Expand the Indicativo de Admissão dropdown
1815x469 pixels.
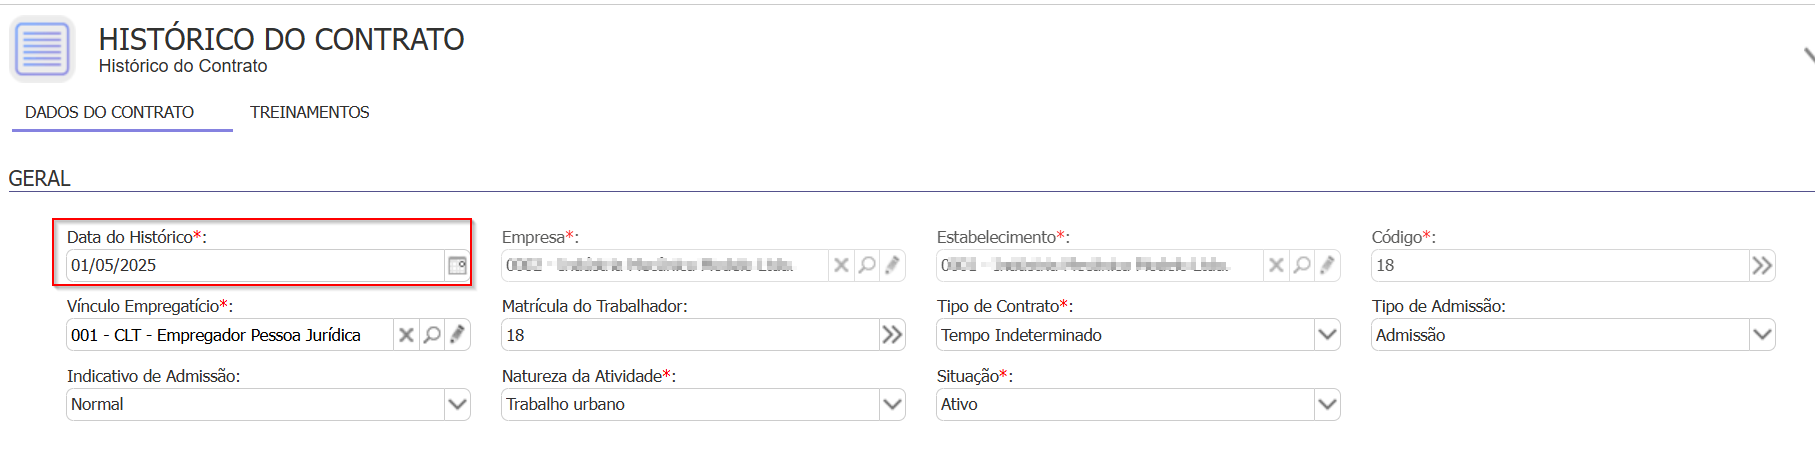457,404
